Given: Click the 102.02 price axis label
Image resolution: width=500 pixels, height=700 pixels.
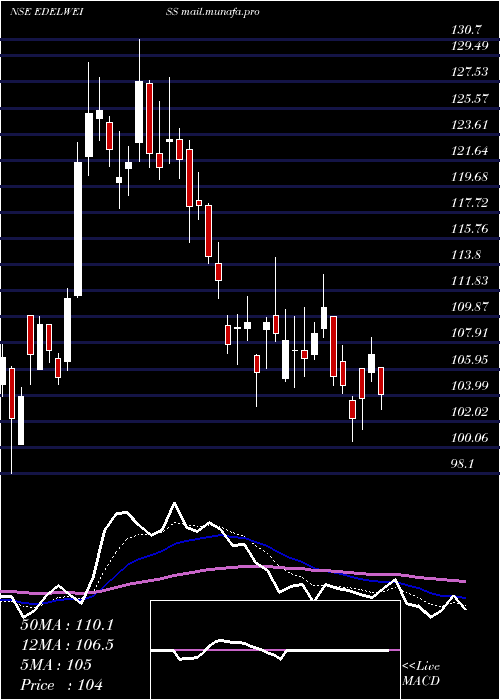Looking at the screenshot, I should pos(470,412).
